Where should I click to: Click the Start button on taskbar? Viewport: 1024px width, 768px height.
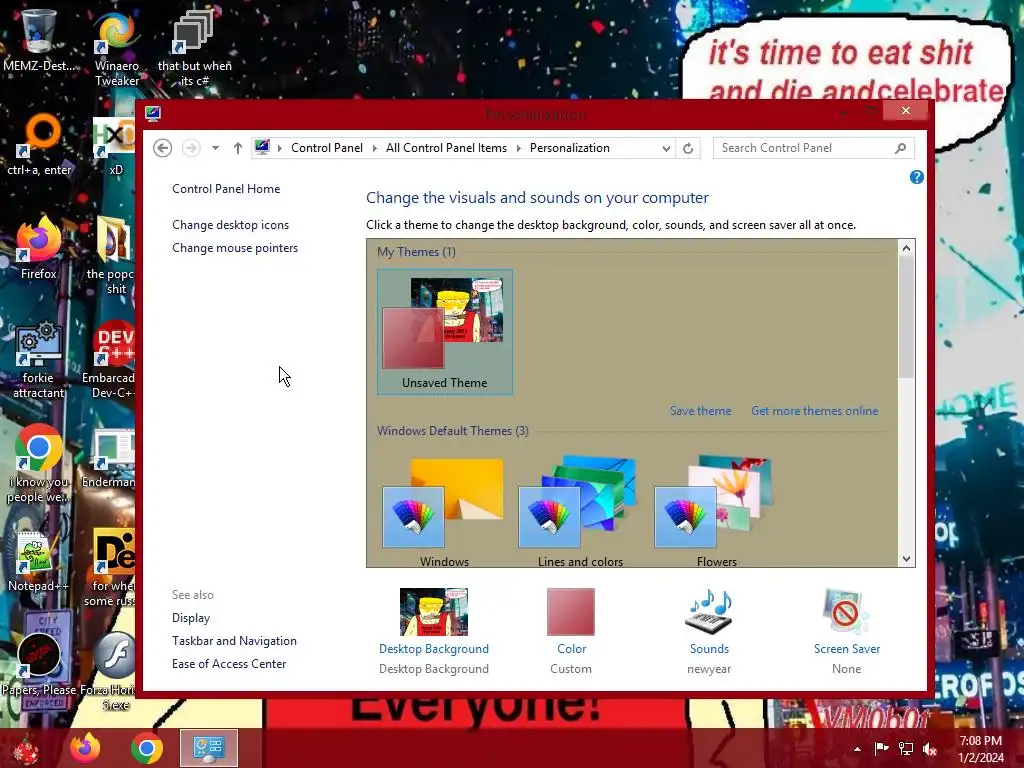point(26,748)
